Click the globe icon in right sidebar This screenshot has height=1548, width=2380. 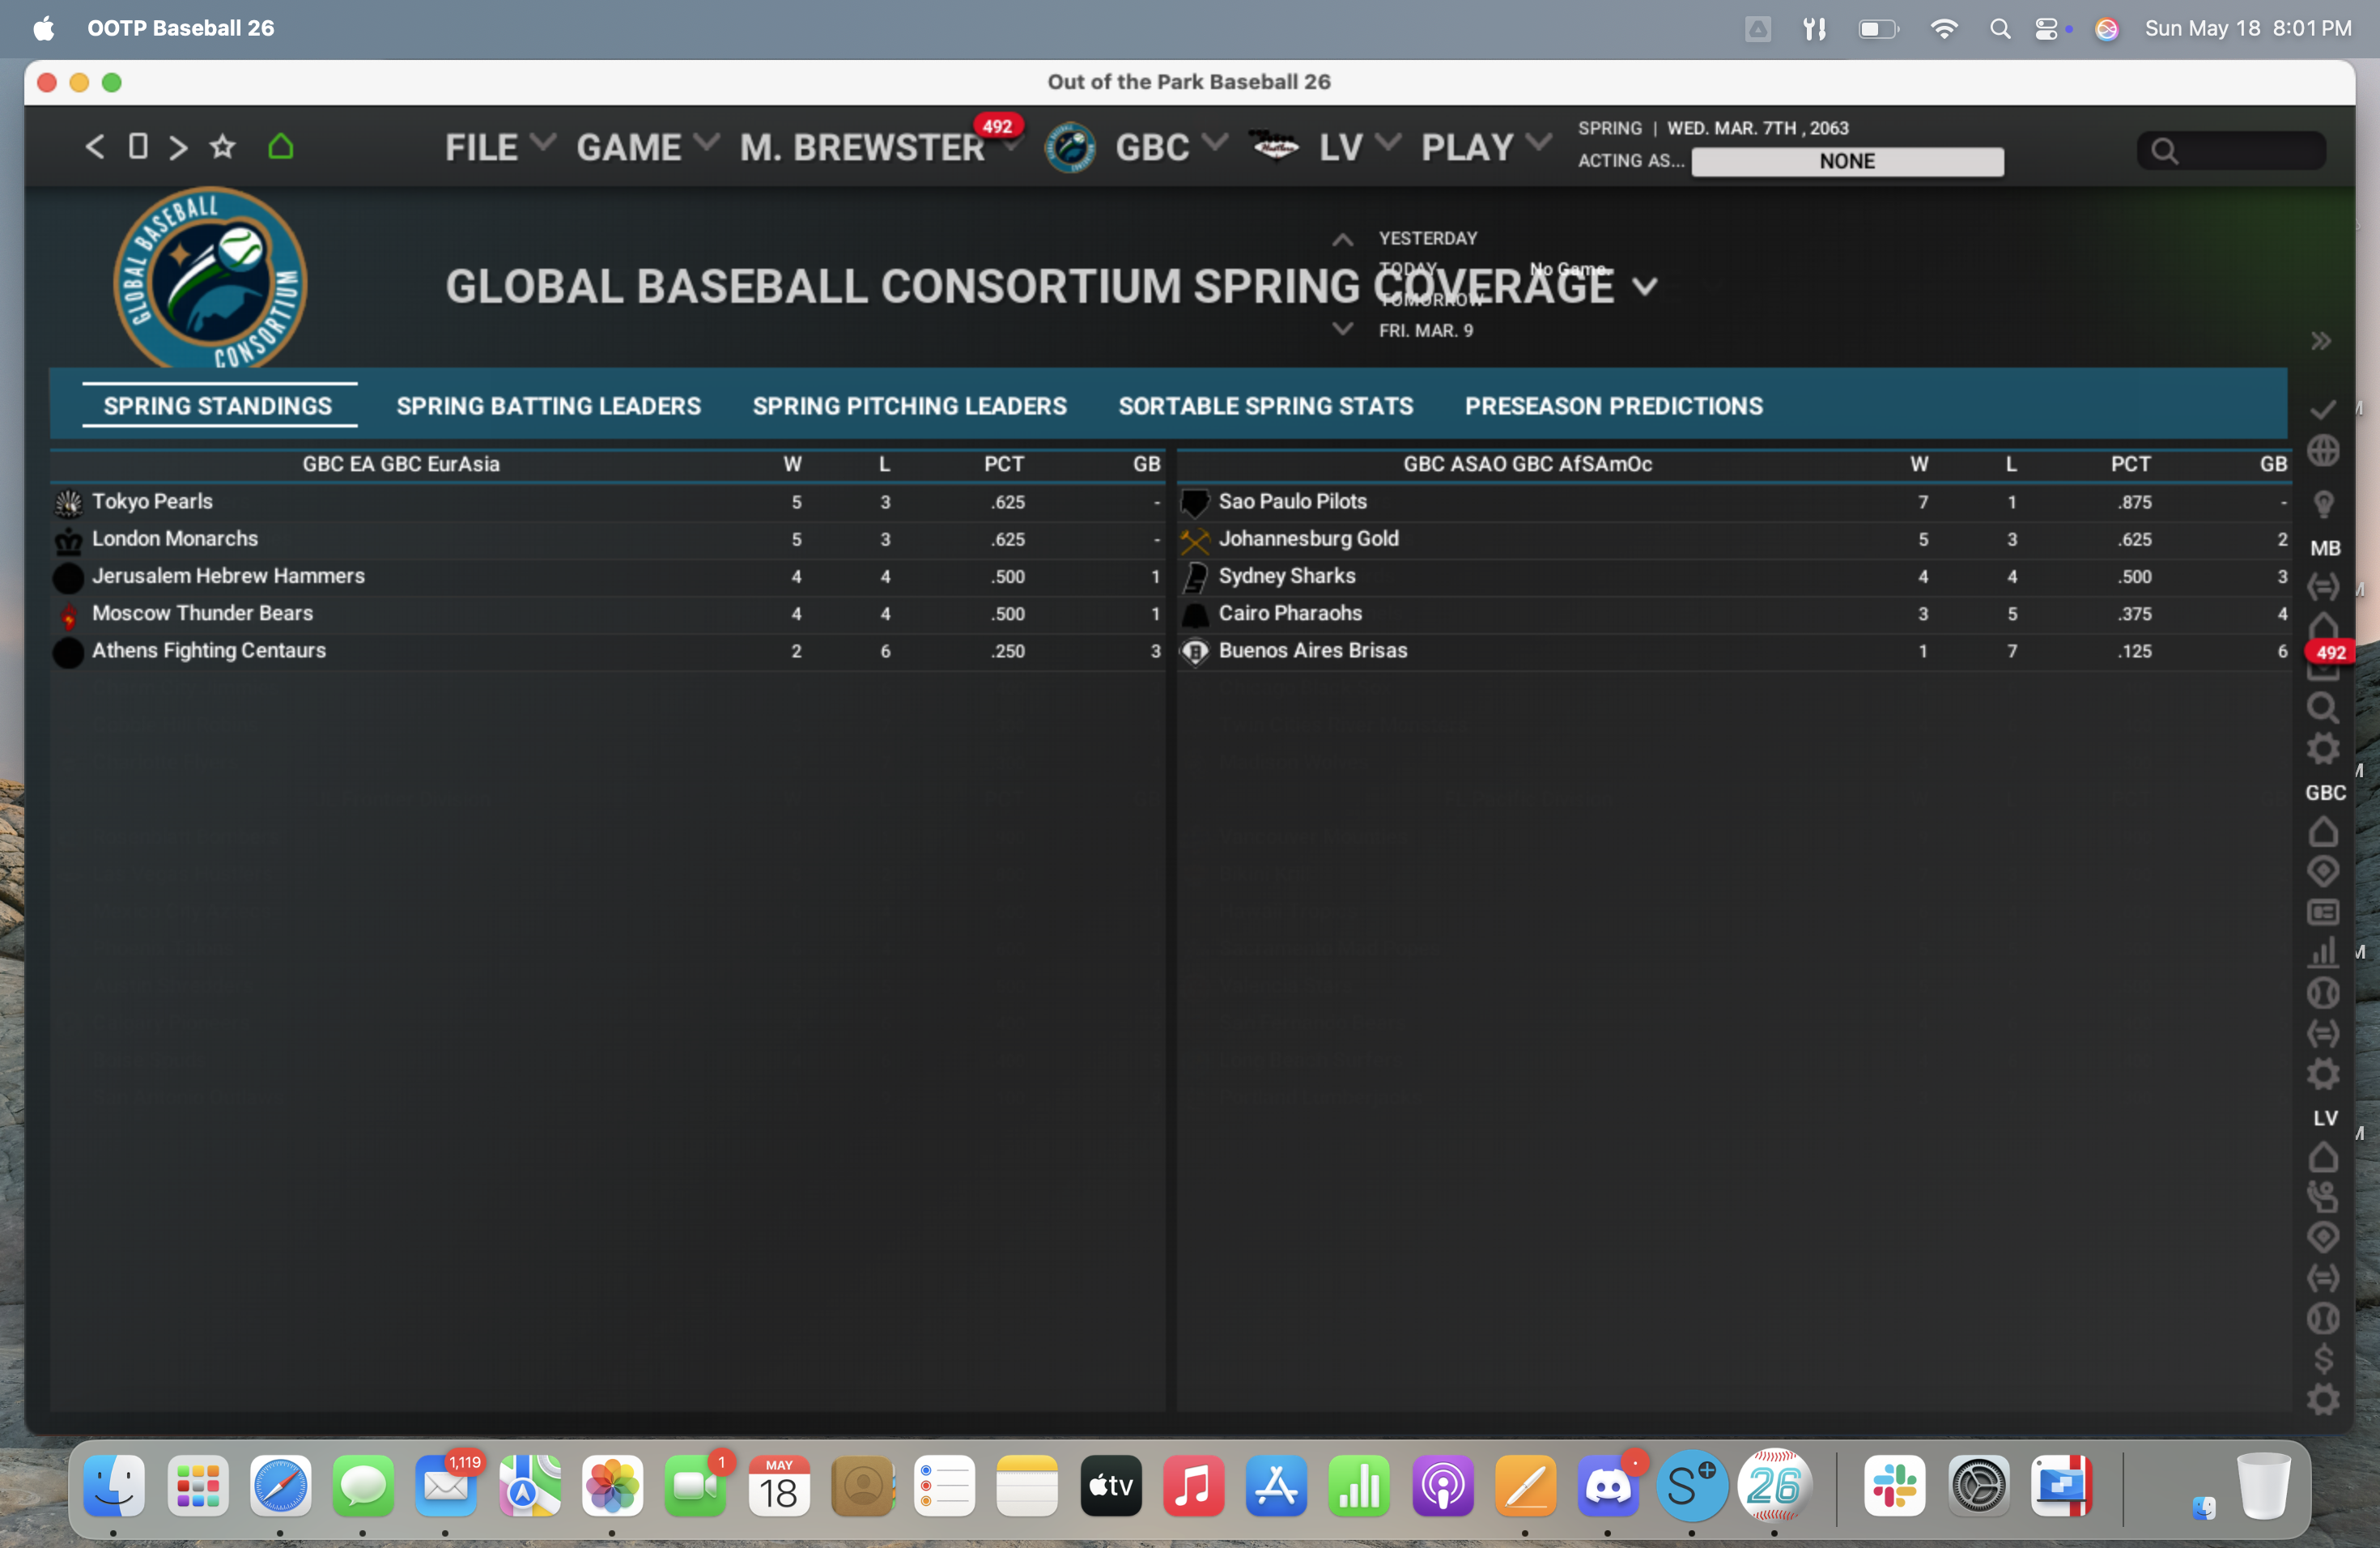click(2323, 450)
